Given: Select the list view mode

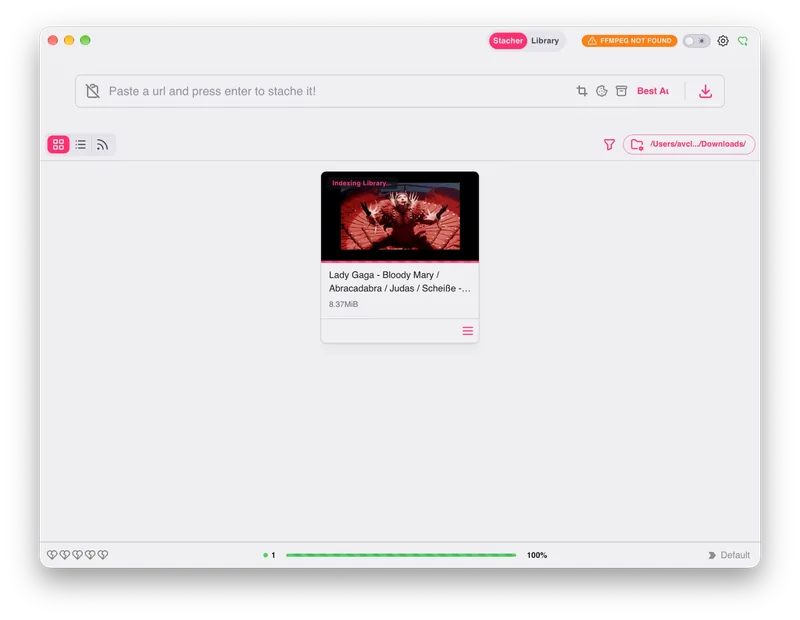Looking at the screenshot, I should click(x=81, y=144).
